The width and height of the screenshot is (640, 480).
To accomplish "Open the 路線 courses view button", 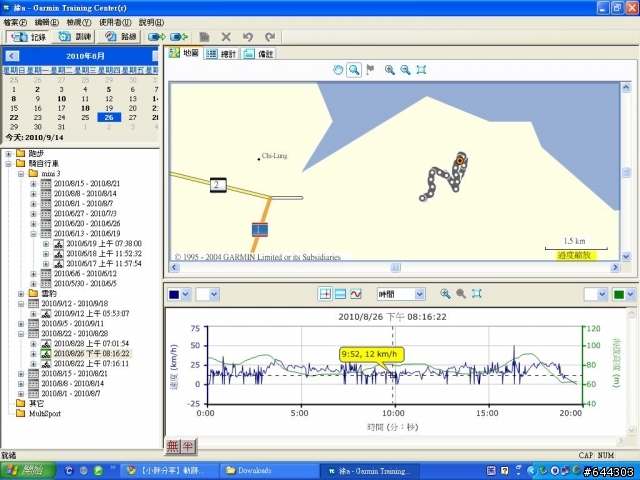I will click(x=120, y=37).
